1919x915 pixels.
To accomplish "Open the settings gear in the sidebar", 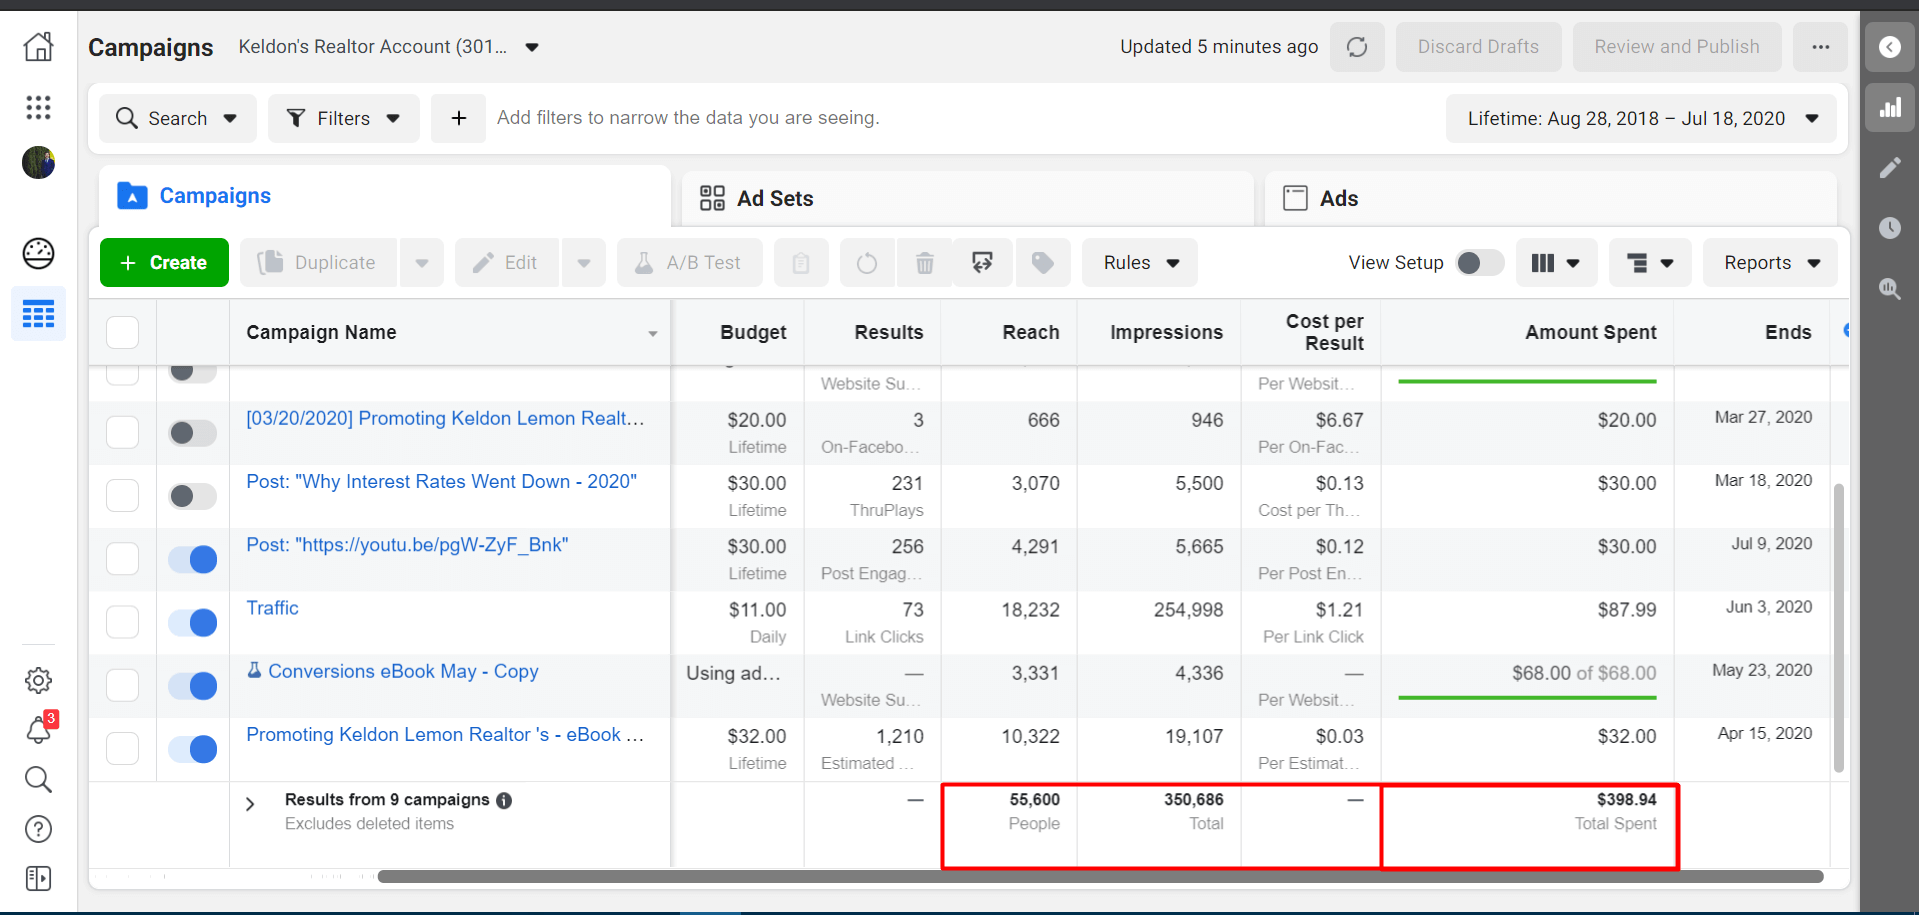I will [38, 680].
